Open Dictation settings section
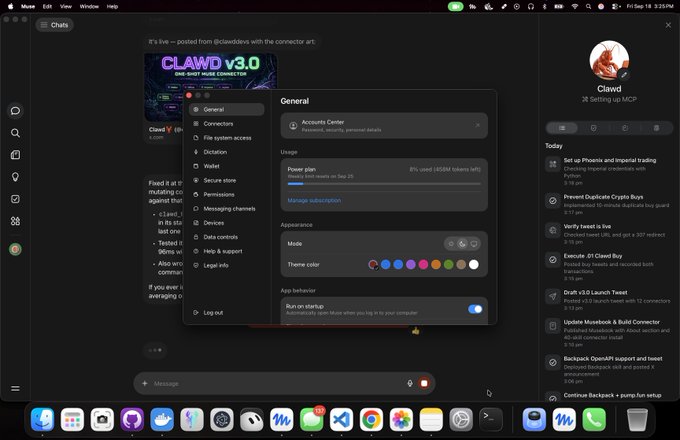The height and width of the screenshot is (440, 680). tap(226, 152)
